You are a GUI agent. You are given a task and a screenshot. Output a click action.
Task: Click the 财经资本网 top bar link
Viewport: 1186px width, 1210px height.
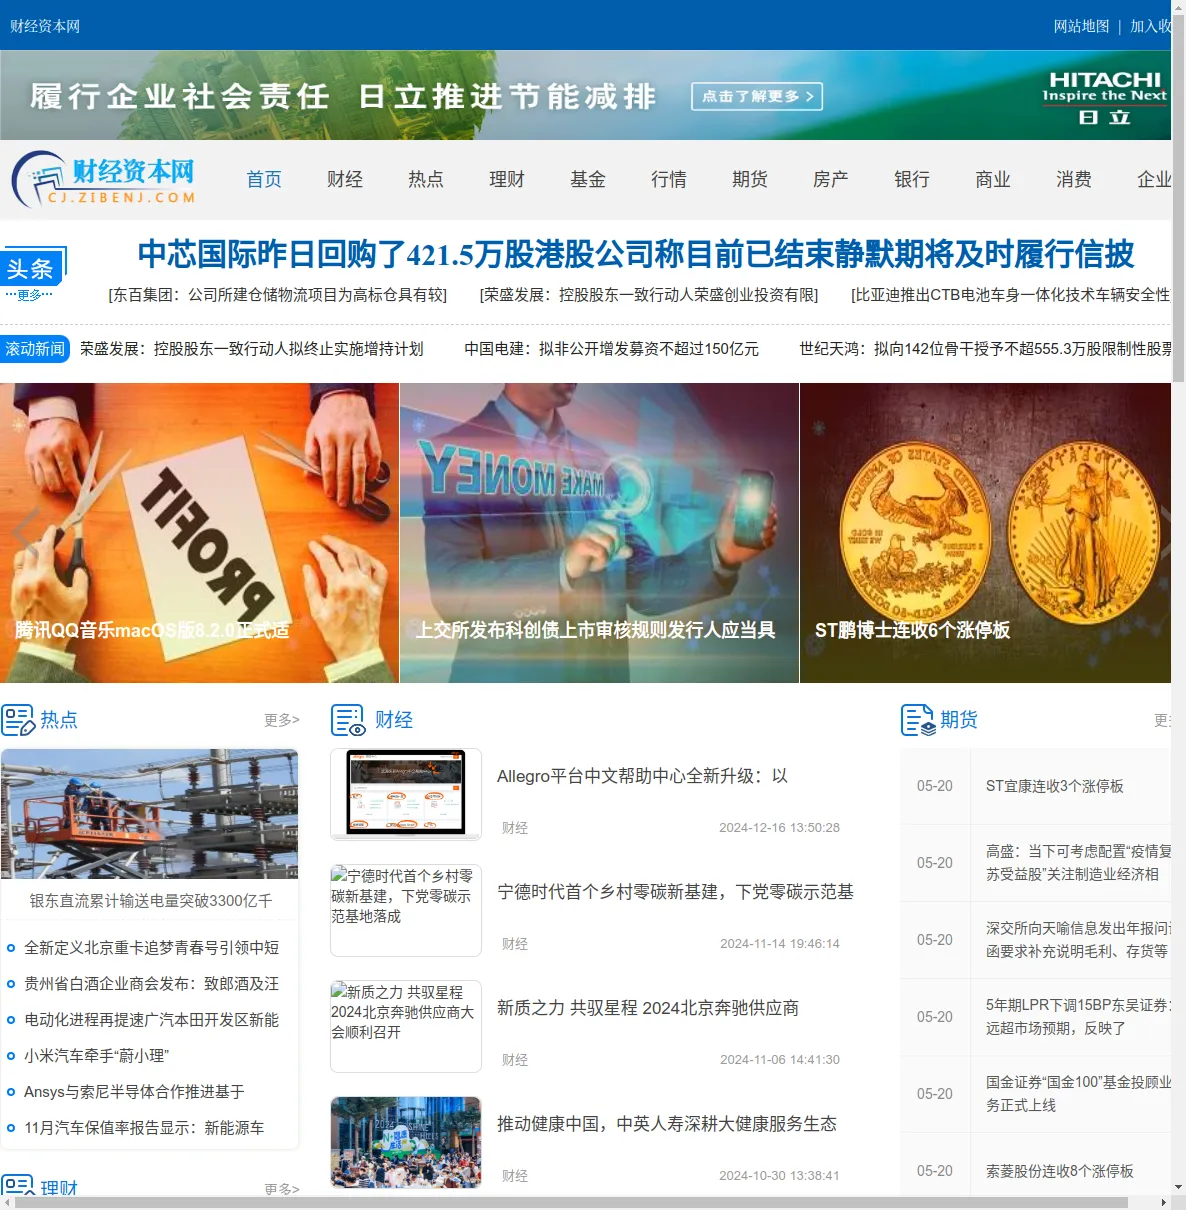point(45,26)
